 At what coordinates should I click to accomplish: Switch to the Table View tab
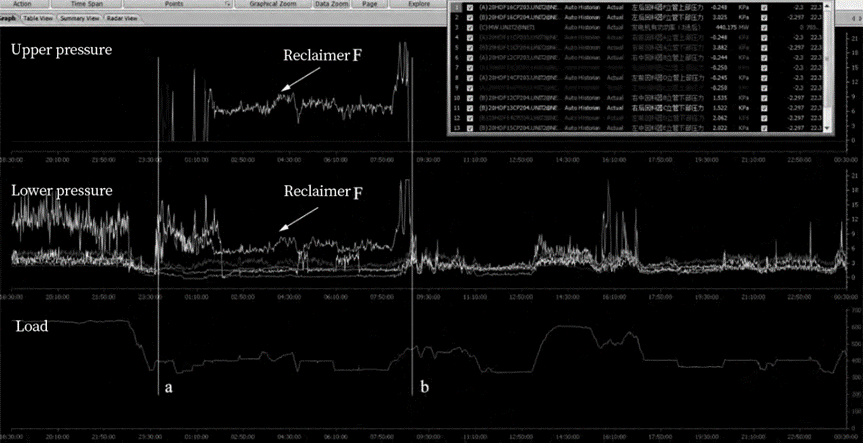point(37,18)
